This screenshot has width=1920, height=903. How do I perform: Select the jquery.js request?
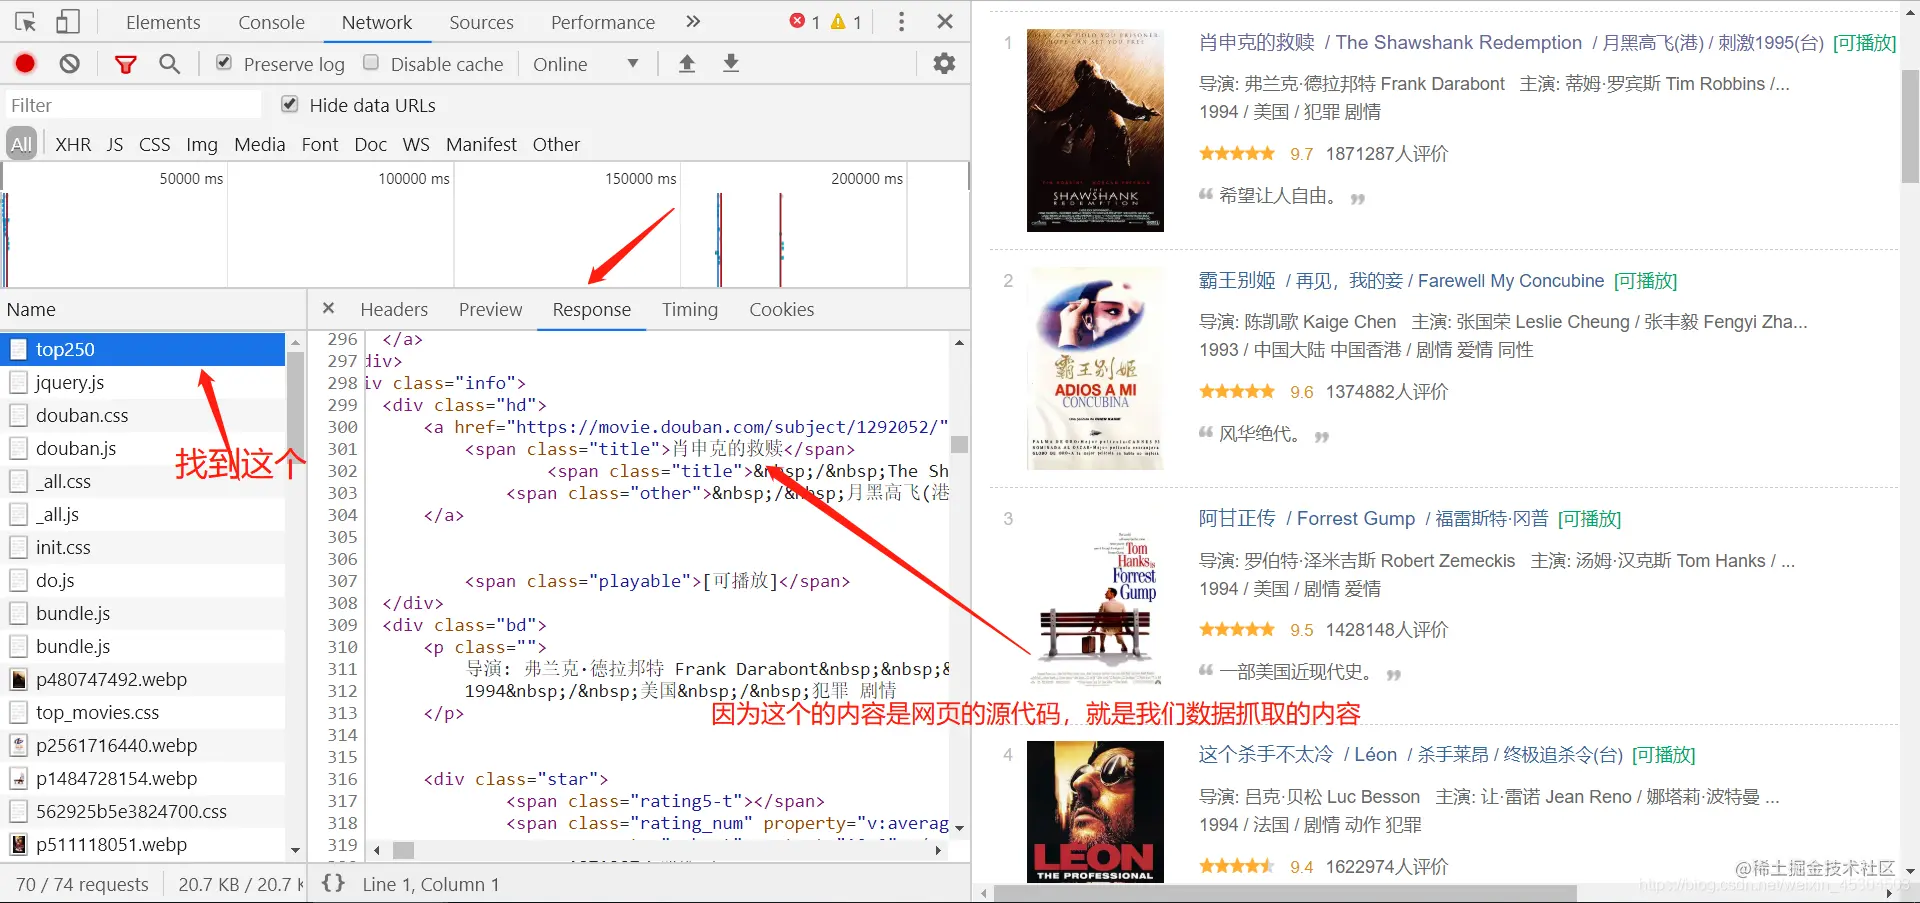(x=143, y=382)
